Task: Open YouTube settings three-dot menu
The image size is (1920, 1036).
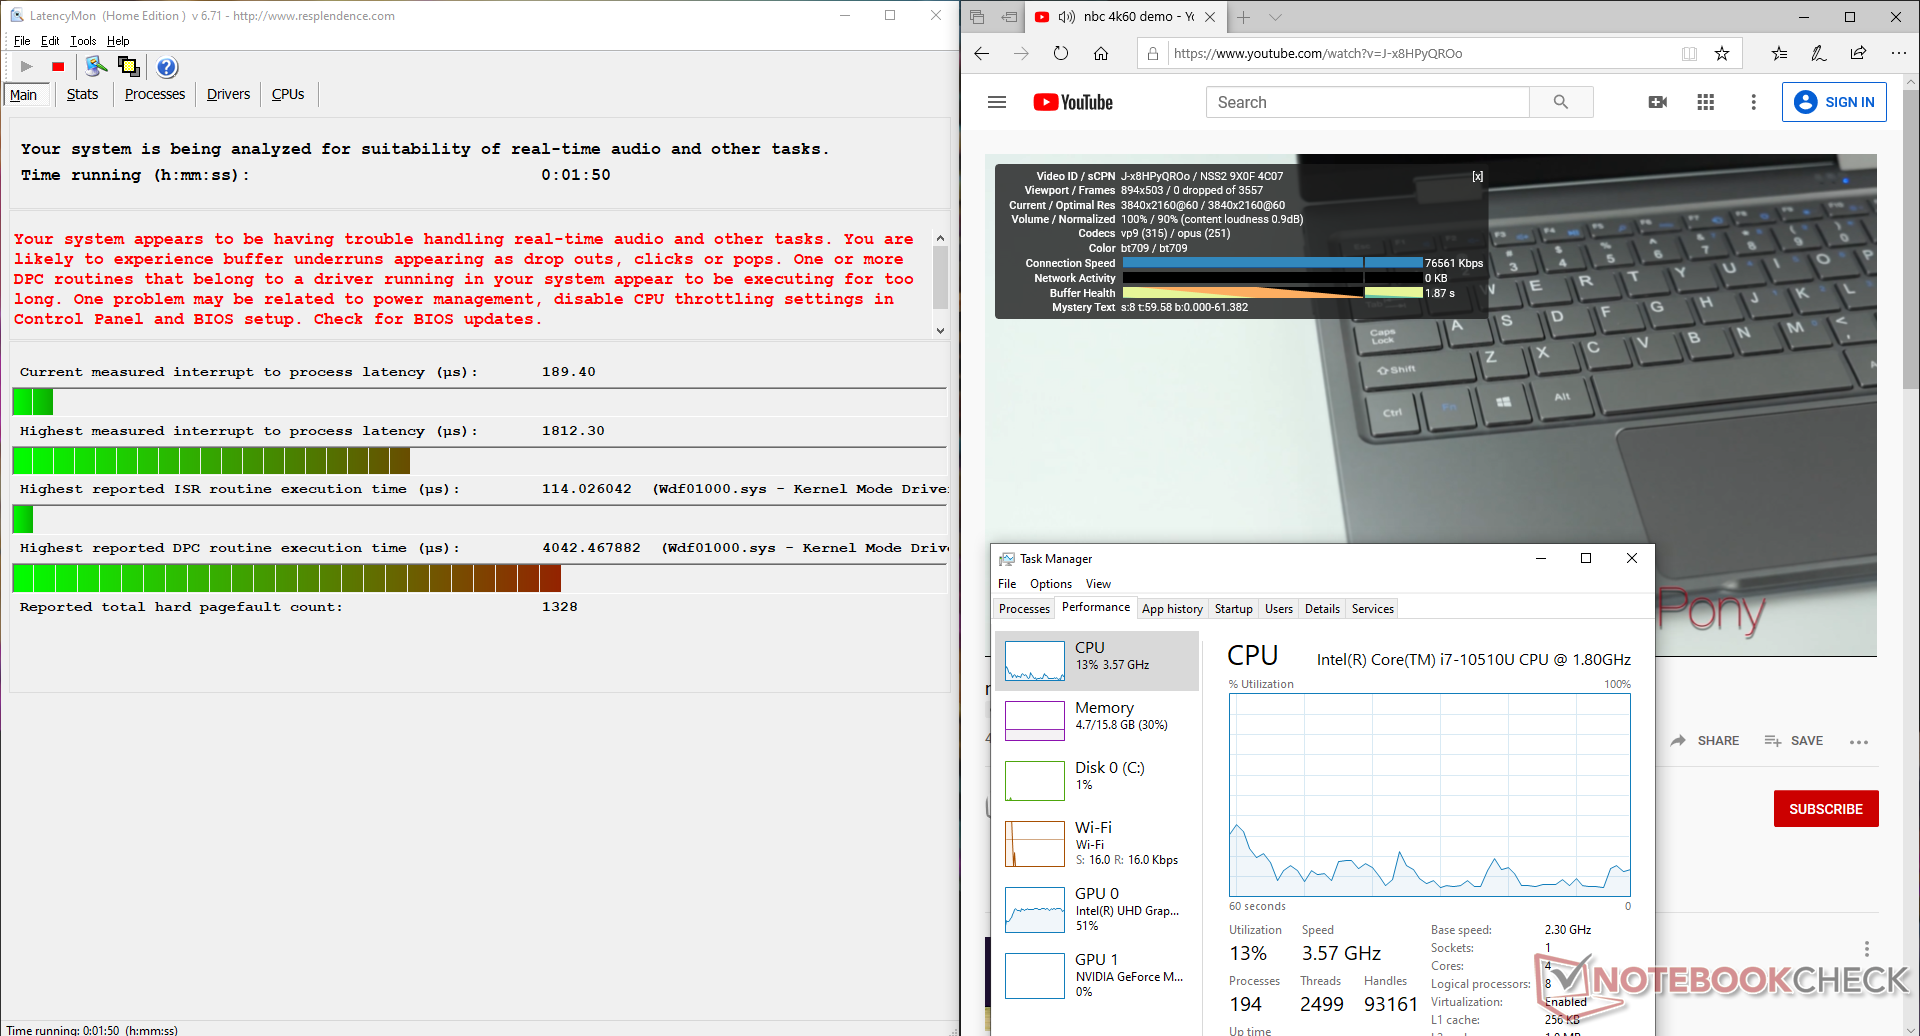Action: point(1753,102)
